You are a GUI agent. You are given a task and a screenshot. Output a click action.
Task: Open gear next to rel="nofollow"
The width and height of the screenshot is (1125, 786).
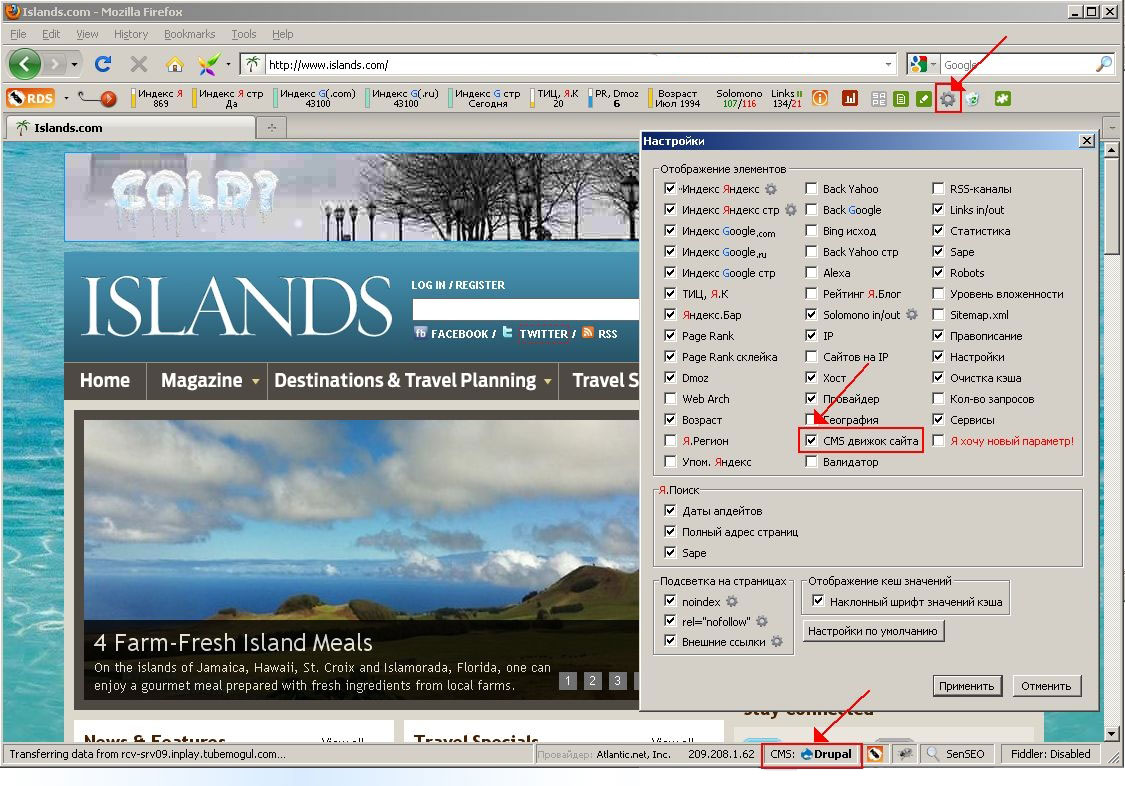(x=762, y=622)
